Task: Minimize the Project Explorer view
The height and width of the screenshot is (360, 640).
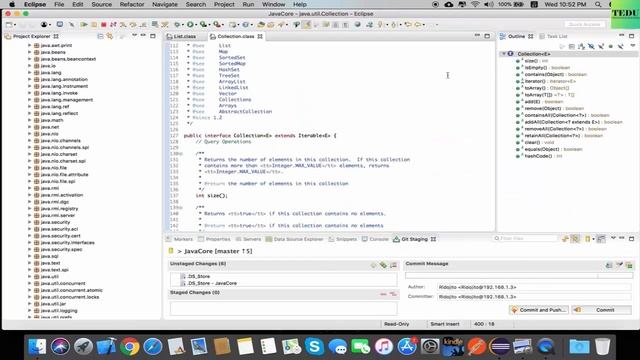Action: (143, 36)
